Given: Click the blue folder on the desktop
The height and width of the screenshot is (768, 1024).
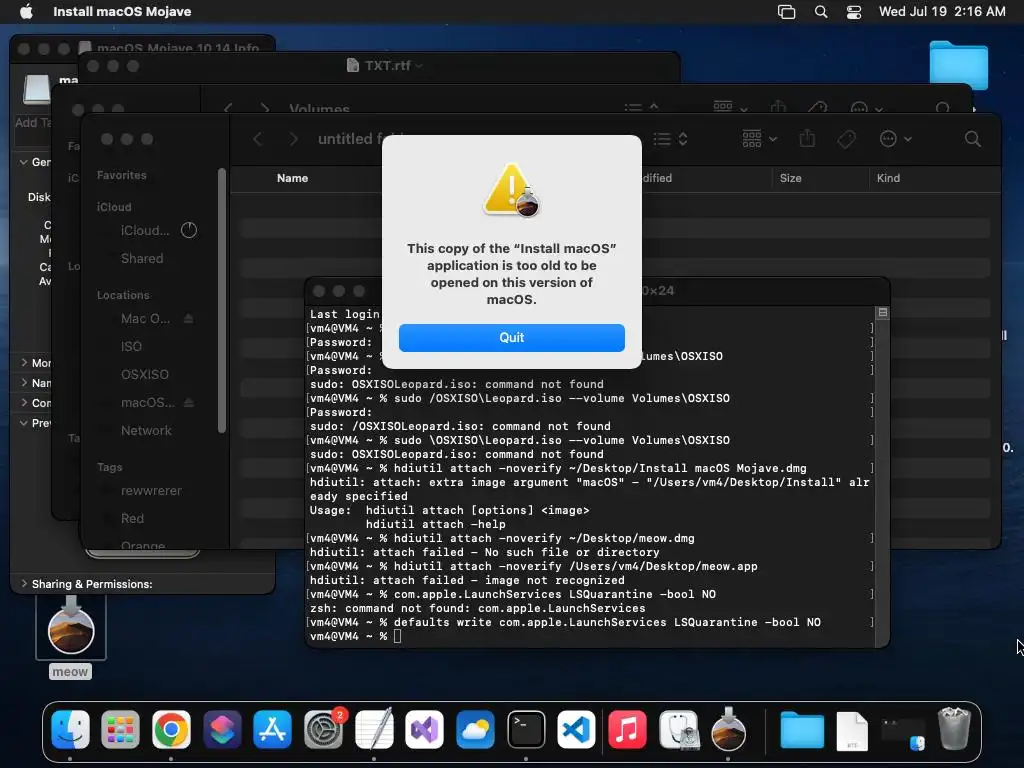Looking at the screenshot, I should [959, 64].
